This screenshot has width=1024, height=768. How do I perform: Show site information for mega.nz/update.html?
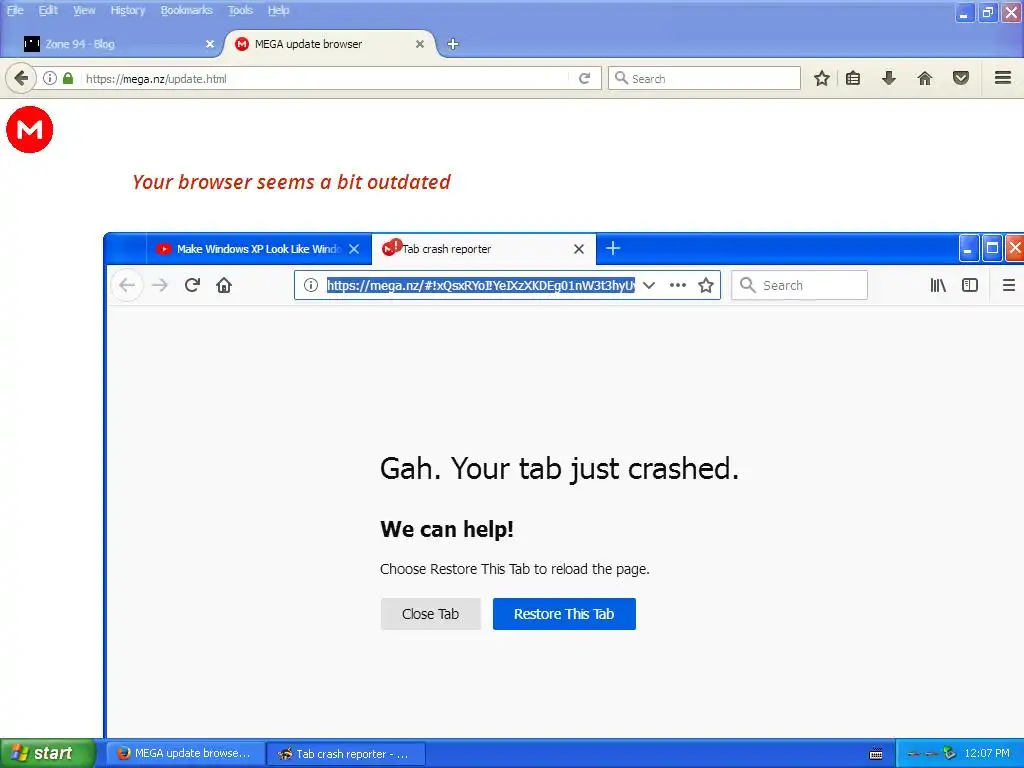point(50,78)
